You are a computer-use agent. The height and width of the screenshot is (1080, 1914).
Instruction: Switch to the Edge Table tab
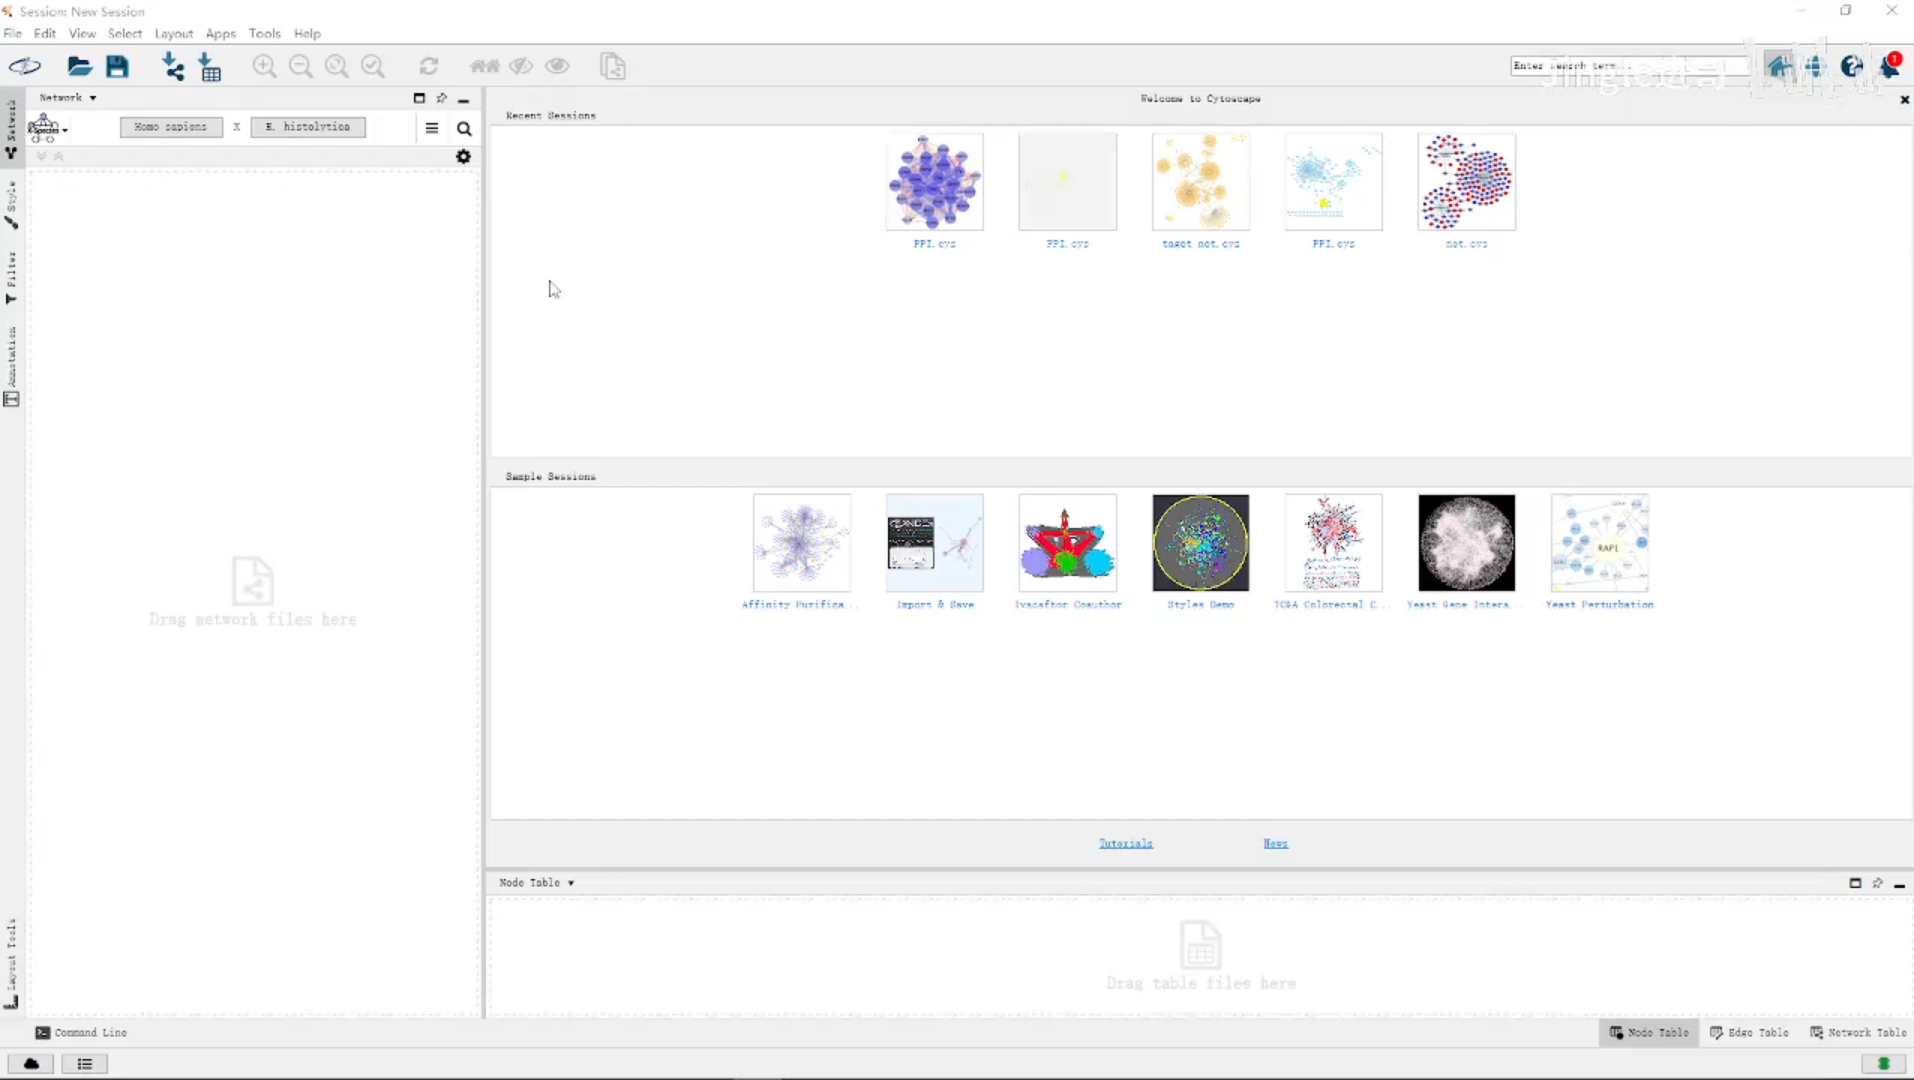1749,1032
